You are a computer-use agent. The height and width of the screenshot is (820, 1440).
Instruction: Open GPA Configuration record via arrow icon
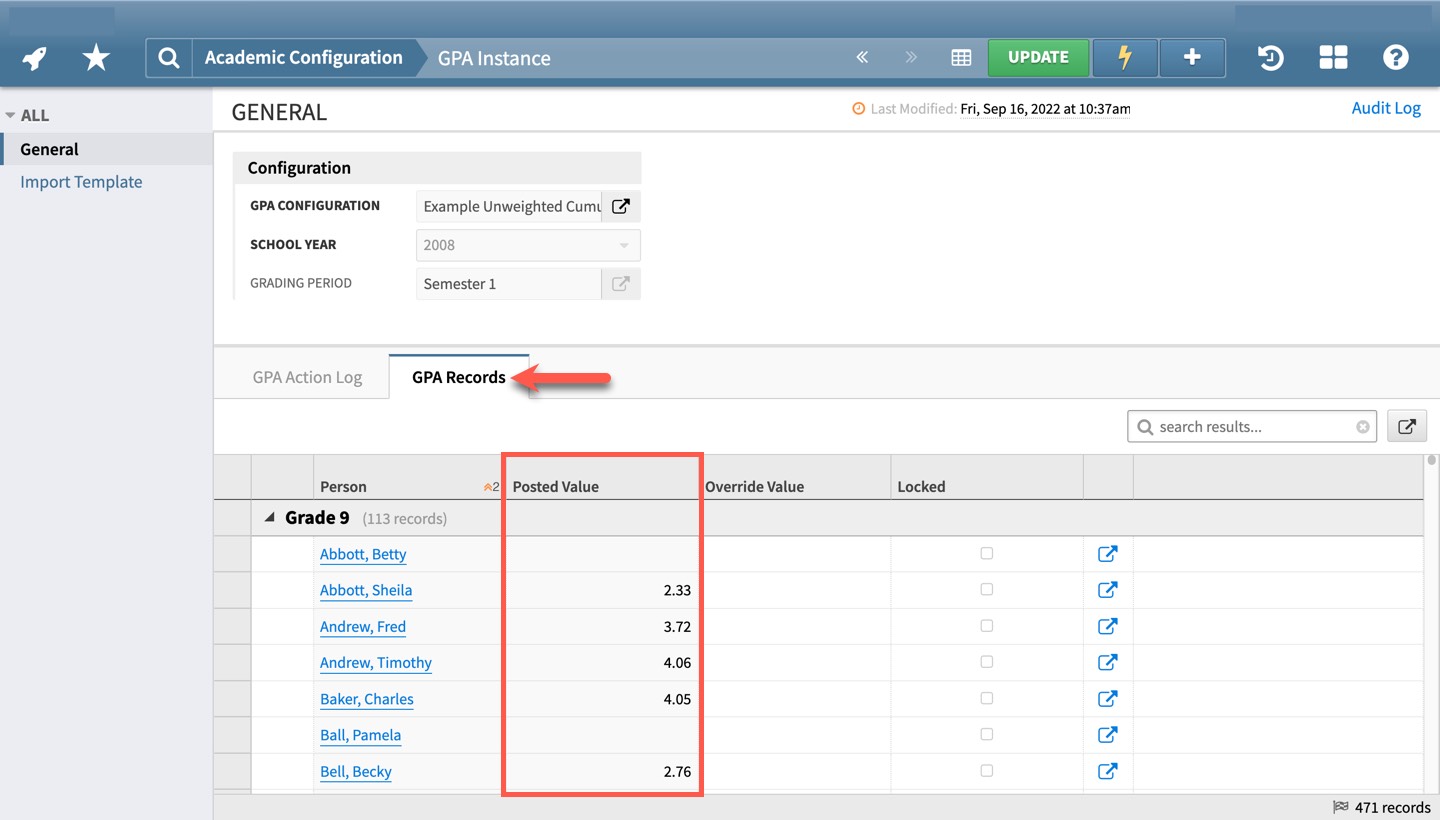pyautogui.click(x=621, y=207)
